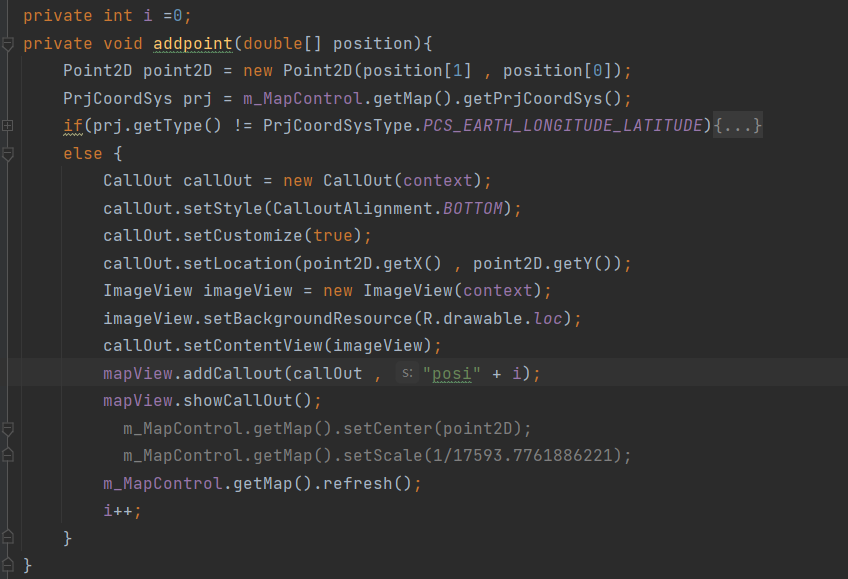Place the cursor on the addpoint method name

[x=193, y=44]
